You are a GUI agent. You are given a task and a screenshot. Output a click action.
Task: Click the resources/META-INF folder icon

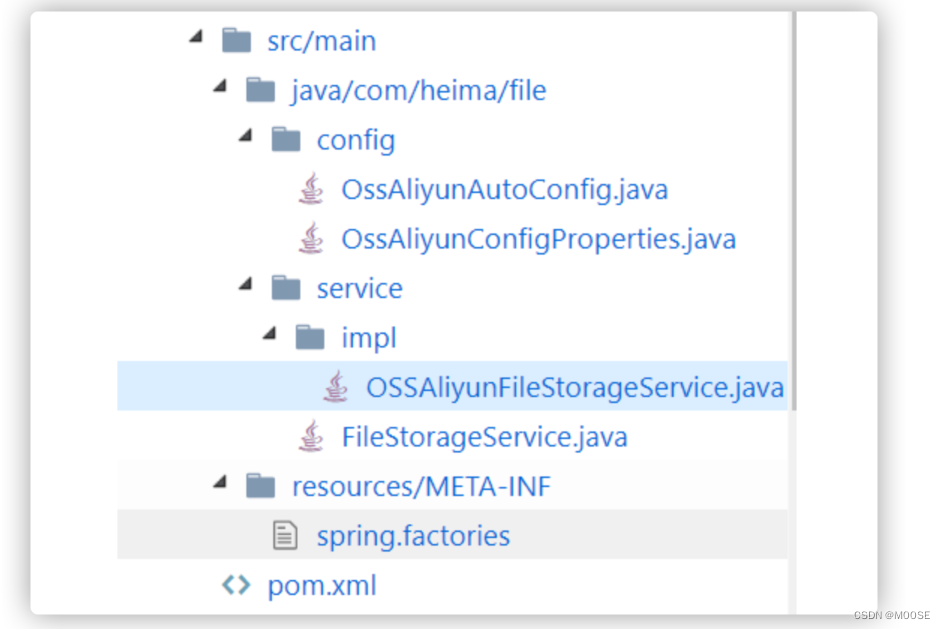coord(261,485)
